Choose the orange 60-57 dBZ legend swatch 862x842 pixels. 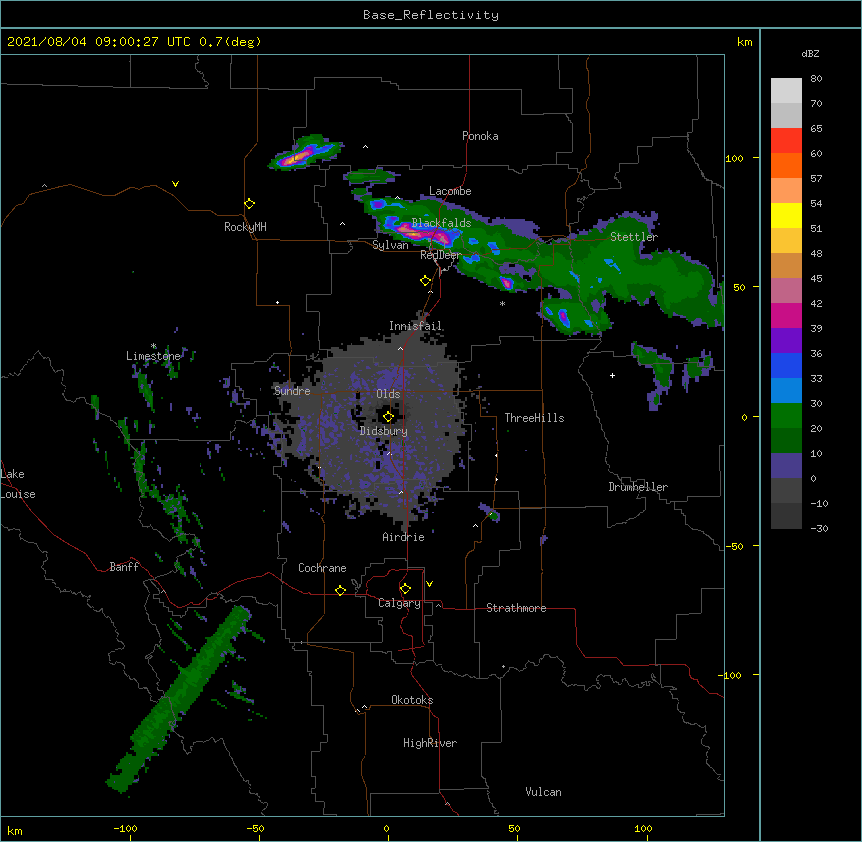pyautogui.click(x=786, y=166)
